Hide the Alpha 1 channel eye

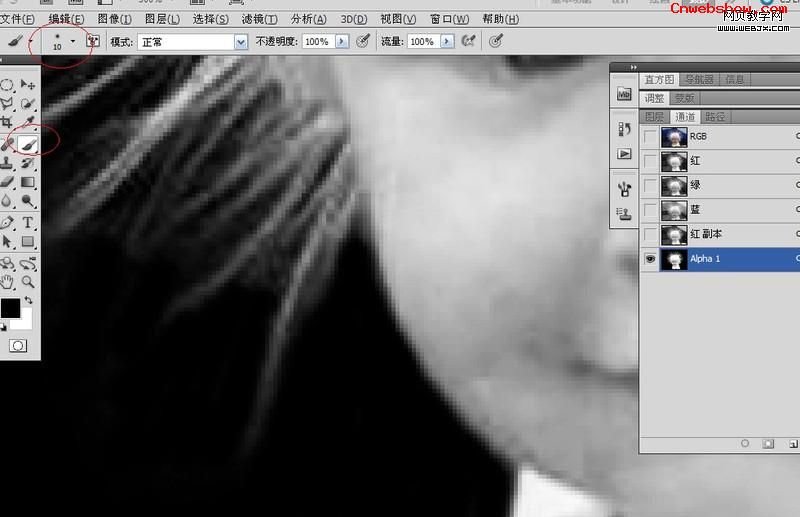pyautogui.click(x=651, y=259)
